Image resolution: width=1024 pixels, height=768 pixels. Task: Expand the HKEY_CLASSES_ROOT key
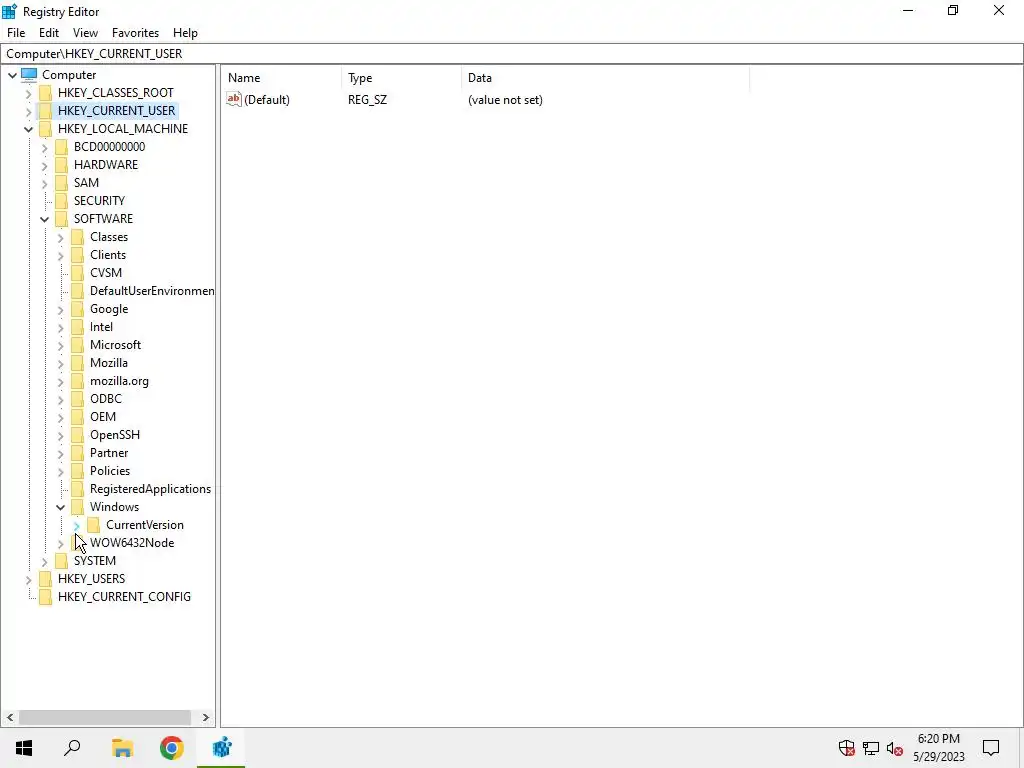(x=28, y=93)
